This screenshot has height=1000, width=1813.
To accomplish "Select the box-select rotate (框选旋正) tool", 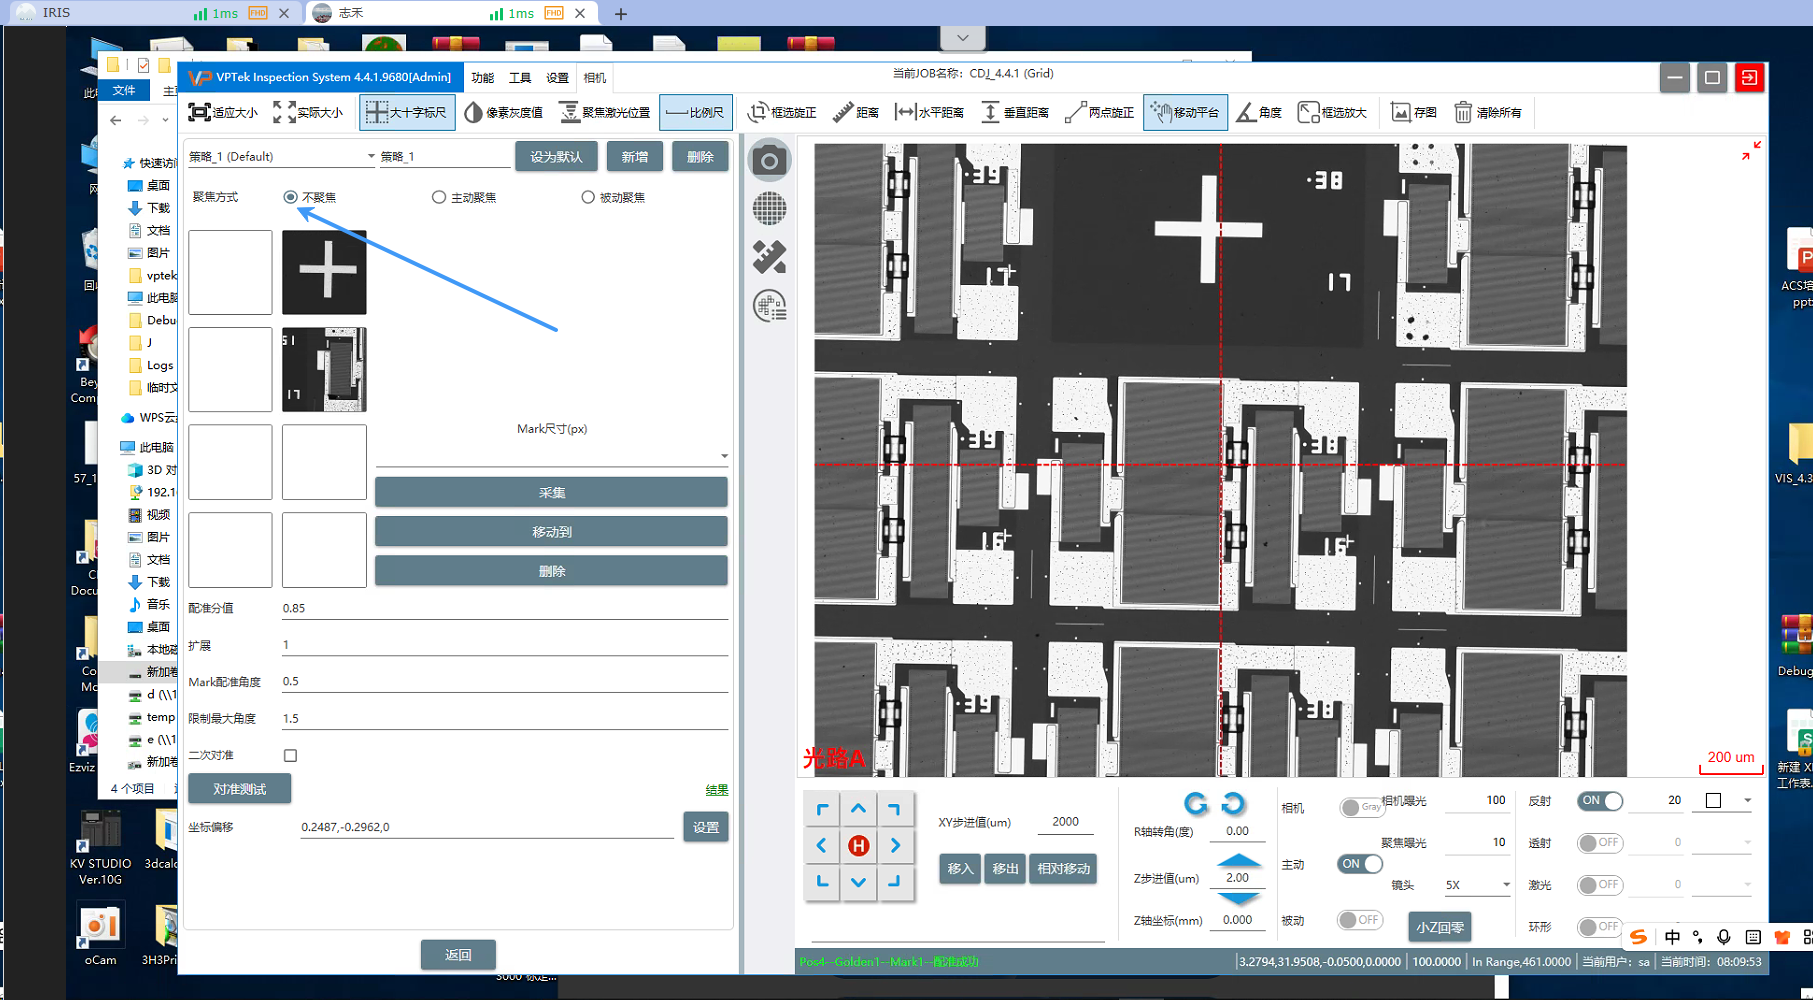I will (783, 113).
